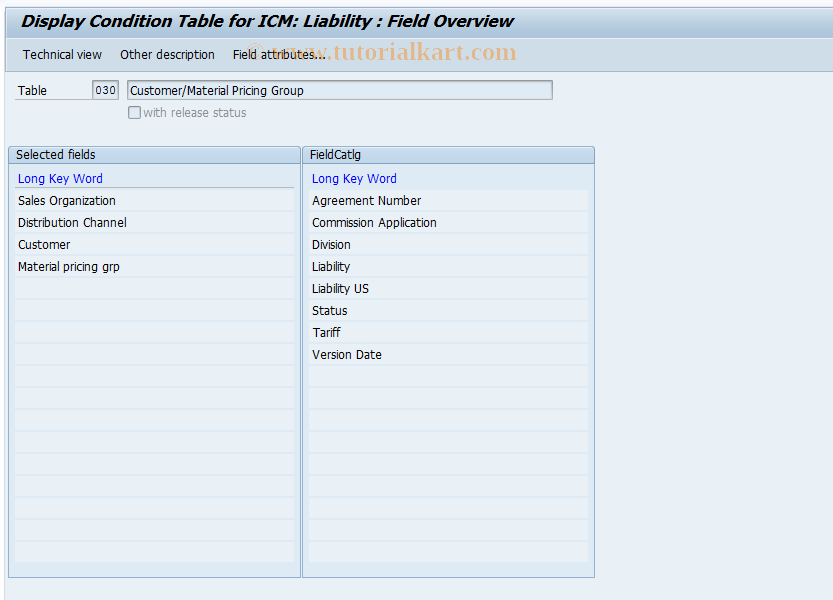Select the Customer/Material Pricing Group description field

(x=339, y=90)
